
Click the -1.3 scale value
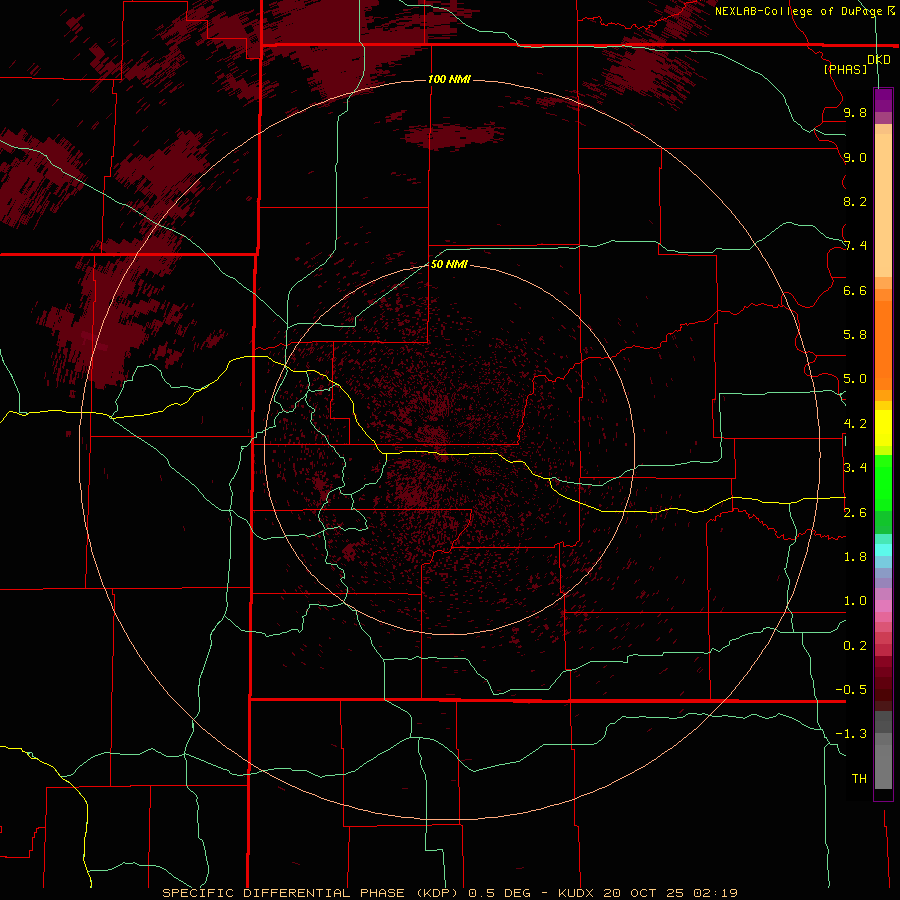point(851,734)
